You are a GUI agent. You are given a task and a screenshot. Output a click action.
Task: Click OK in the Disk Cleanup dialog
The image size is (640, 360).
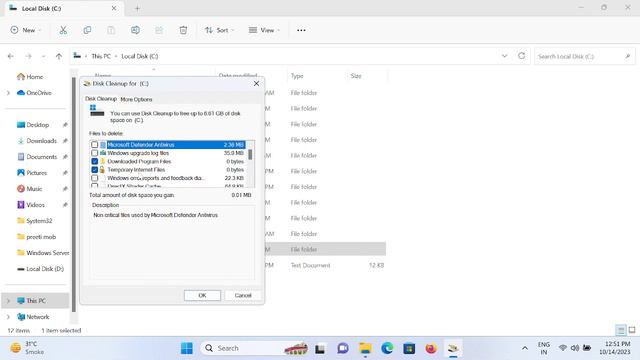[x=202, y=295]
